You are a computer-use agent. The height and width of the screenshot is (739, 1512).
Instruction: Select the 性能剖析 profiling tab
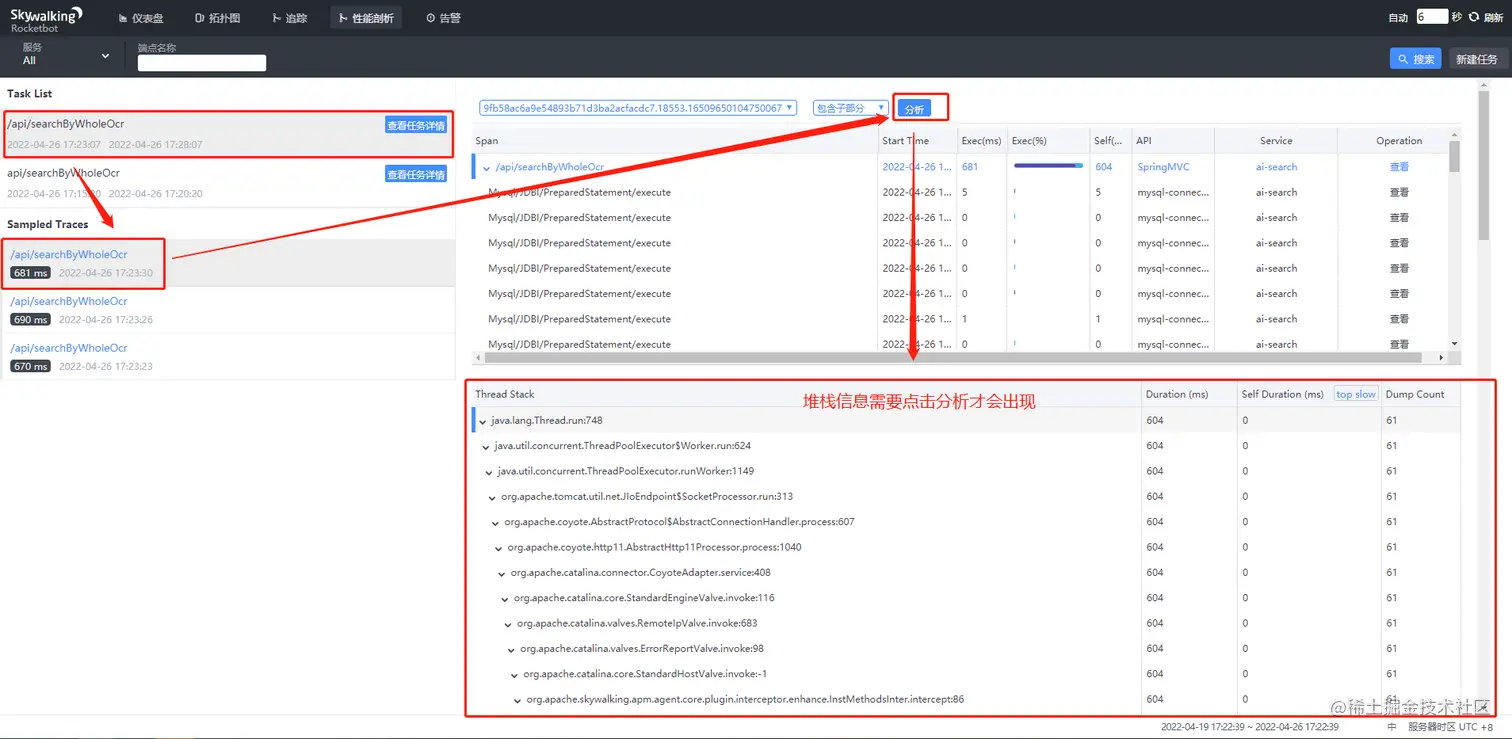pyautogui.click(x=366, y=18)
